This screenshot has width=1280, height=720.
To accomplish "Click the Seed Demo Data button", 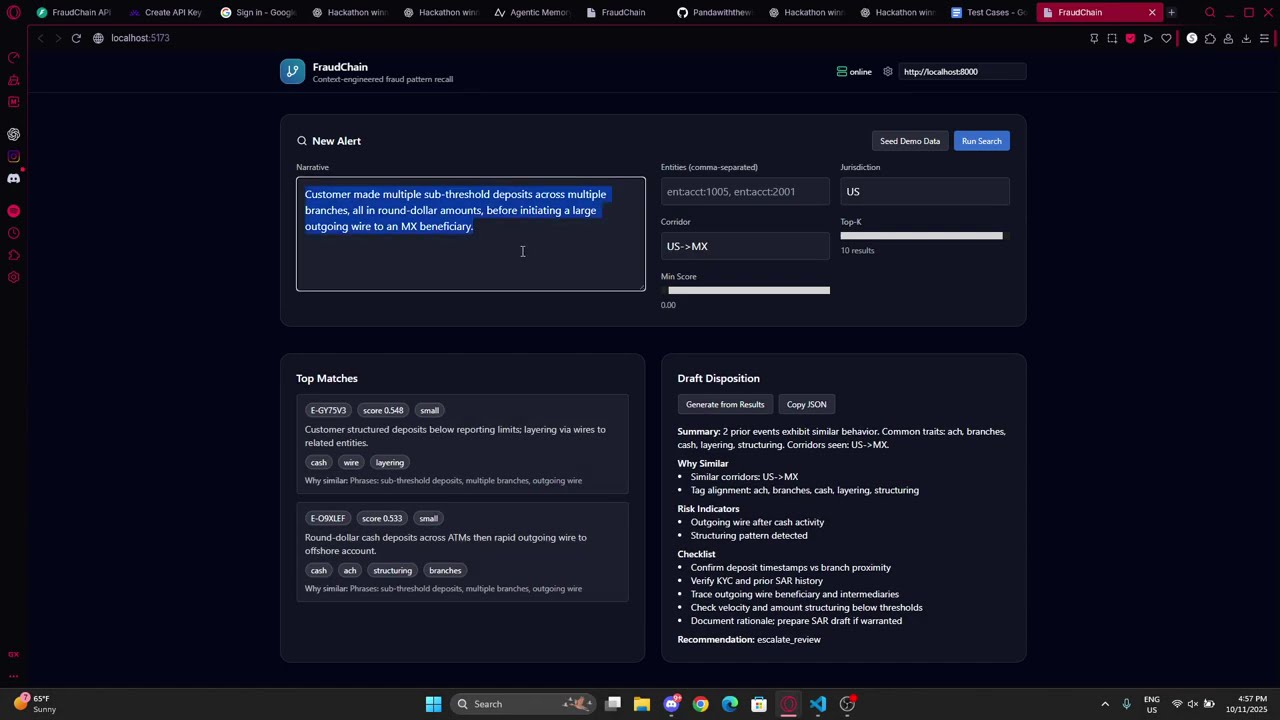I will [x=910, y=141].
